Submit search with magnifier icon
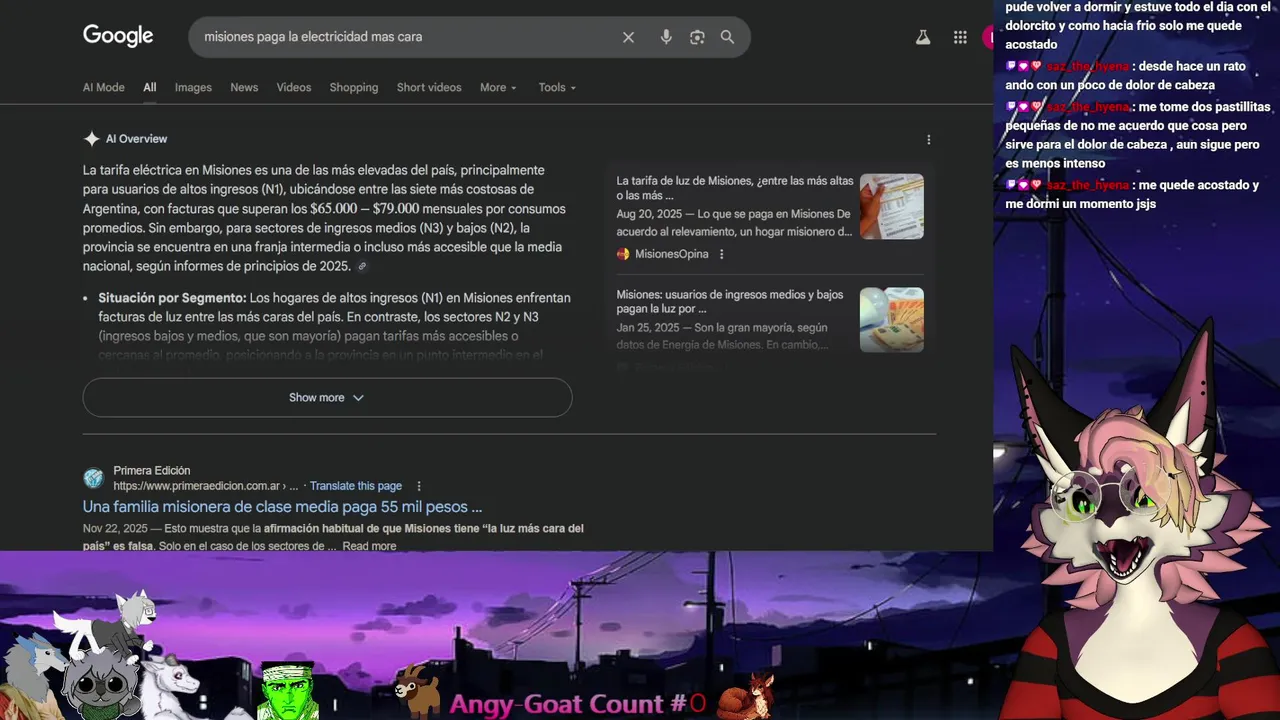 click(x=727, y=37)
